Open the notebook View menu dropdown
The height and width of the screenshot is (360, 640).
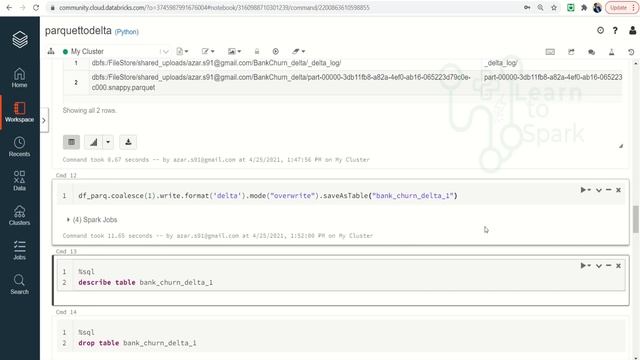(234, 51)
